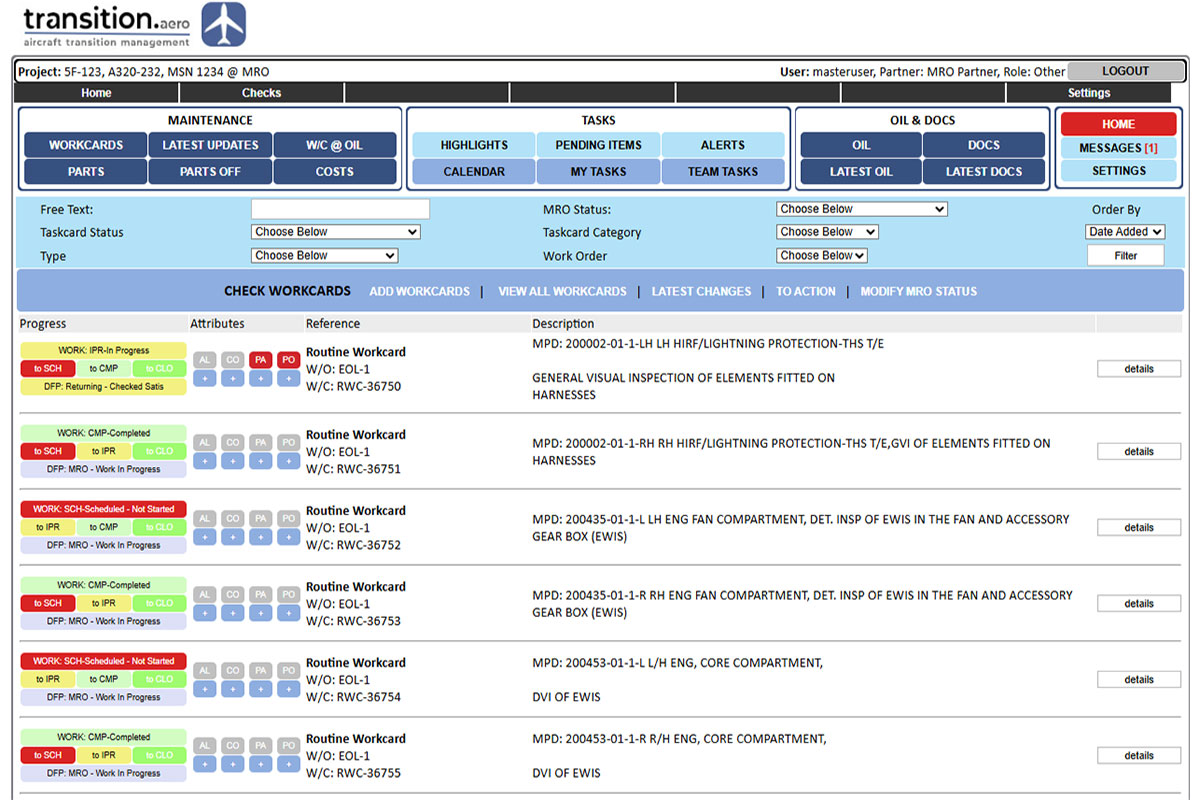Open the PARTS tab
The image size is (1200, 800).
86,172
